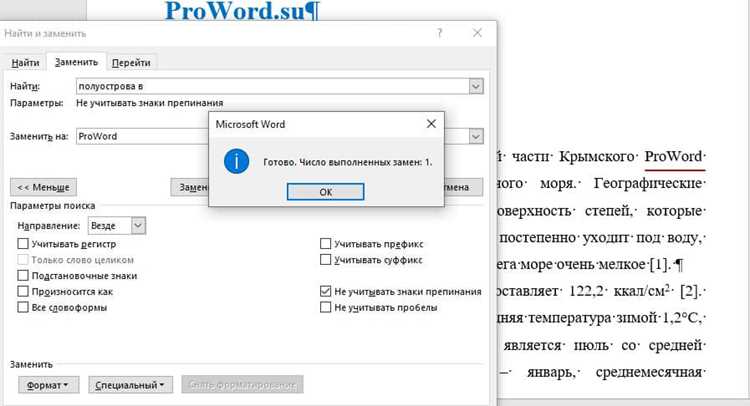Open the Специальный dropdown button

pos(130,385)
